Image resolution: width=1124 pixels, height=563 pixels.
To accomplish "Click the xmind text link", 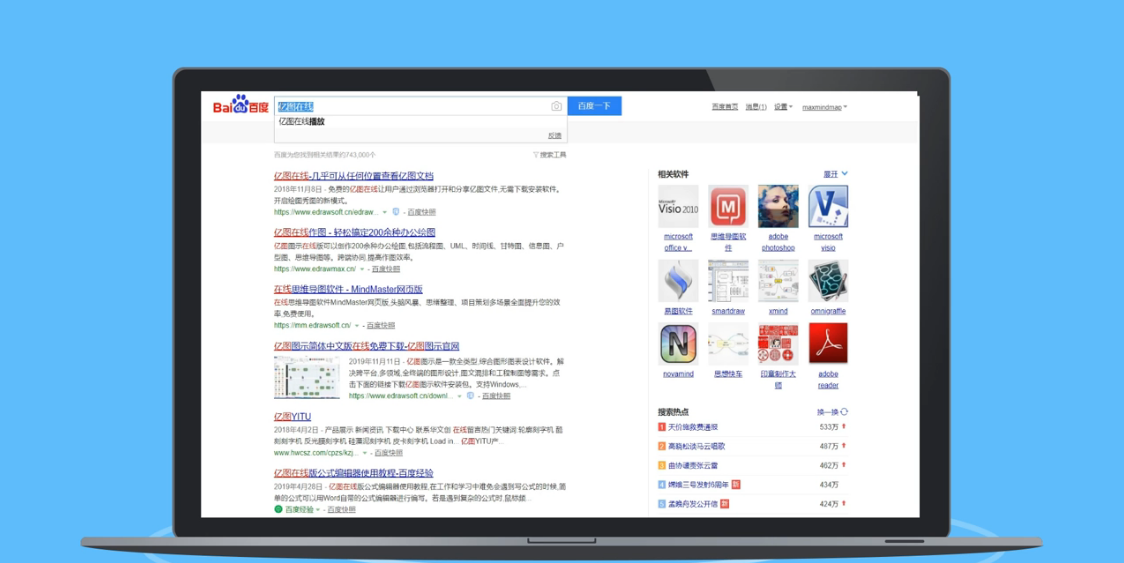I will pyautogui.click(x=778, y=311).
